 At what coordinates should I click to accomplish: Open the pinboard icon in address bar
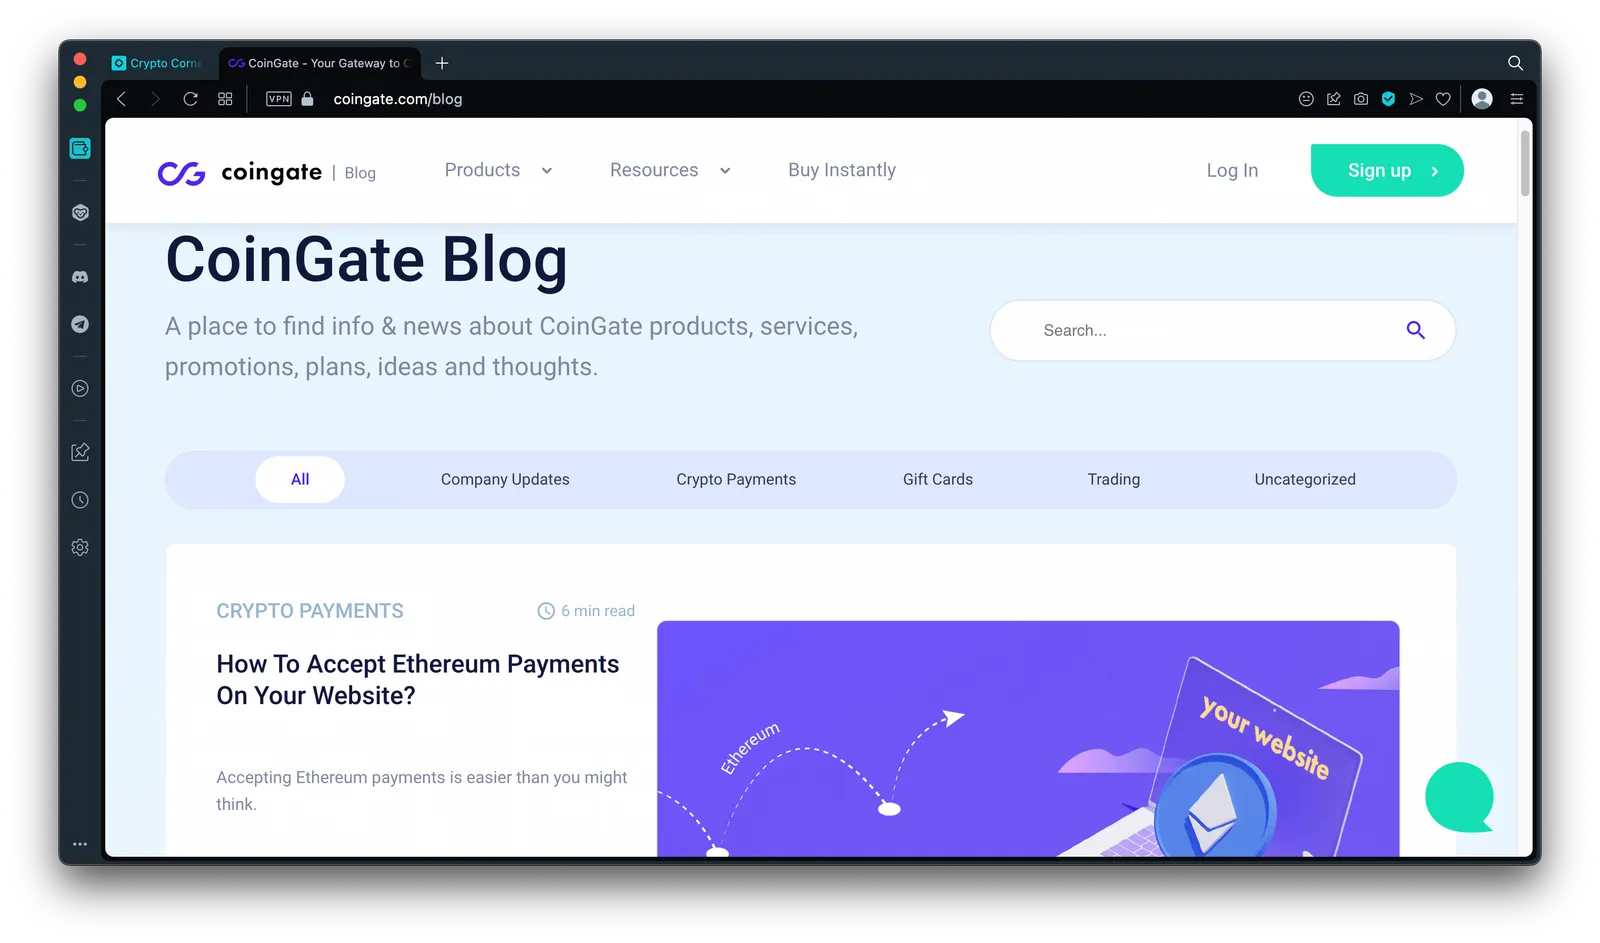(1333, 99)
